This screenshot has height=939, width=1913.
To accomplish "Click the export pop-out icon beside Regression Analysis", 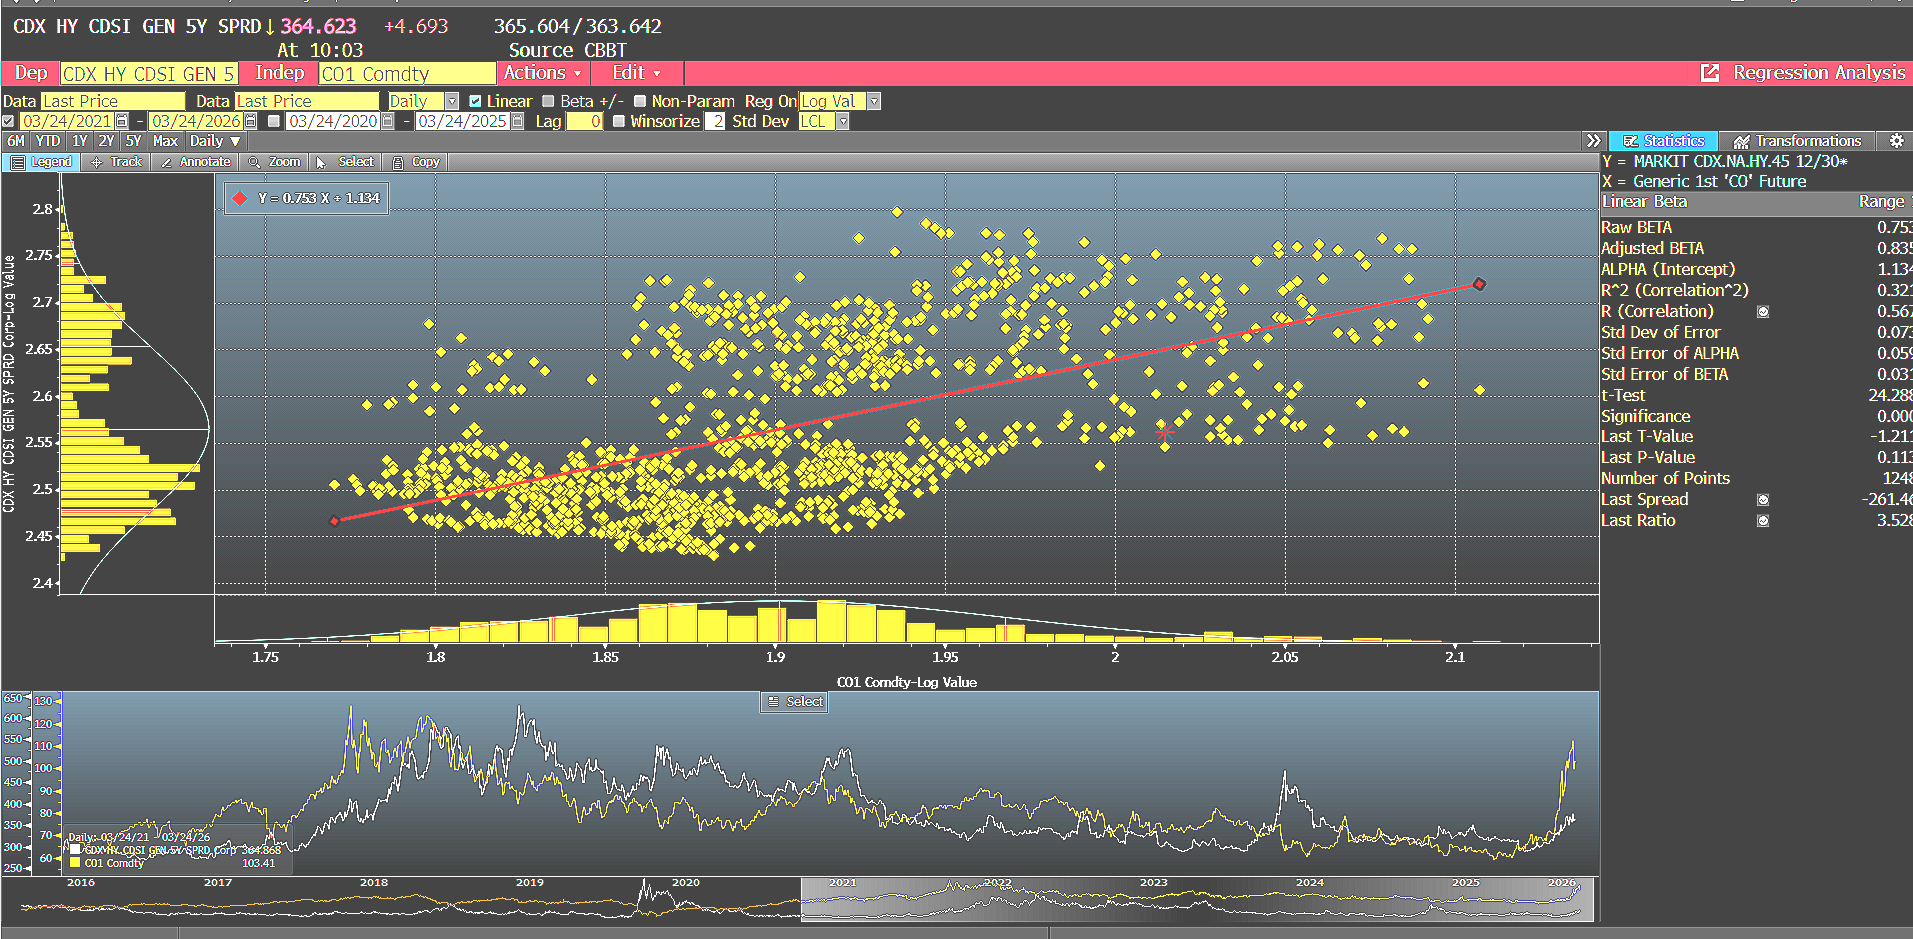I will (1710, 73).
